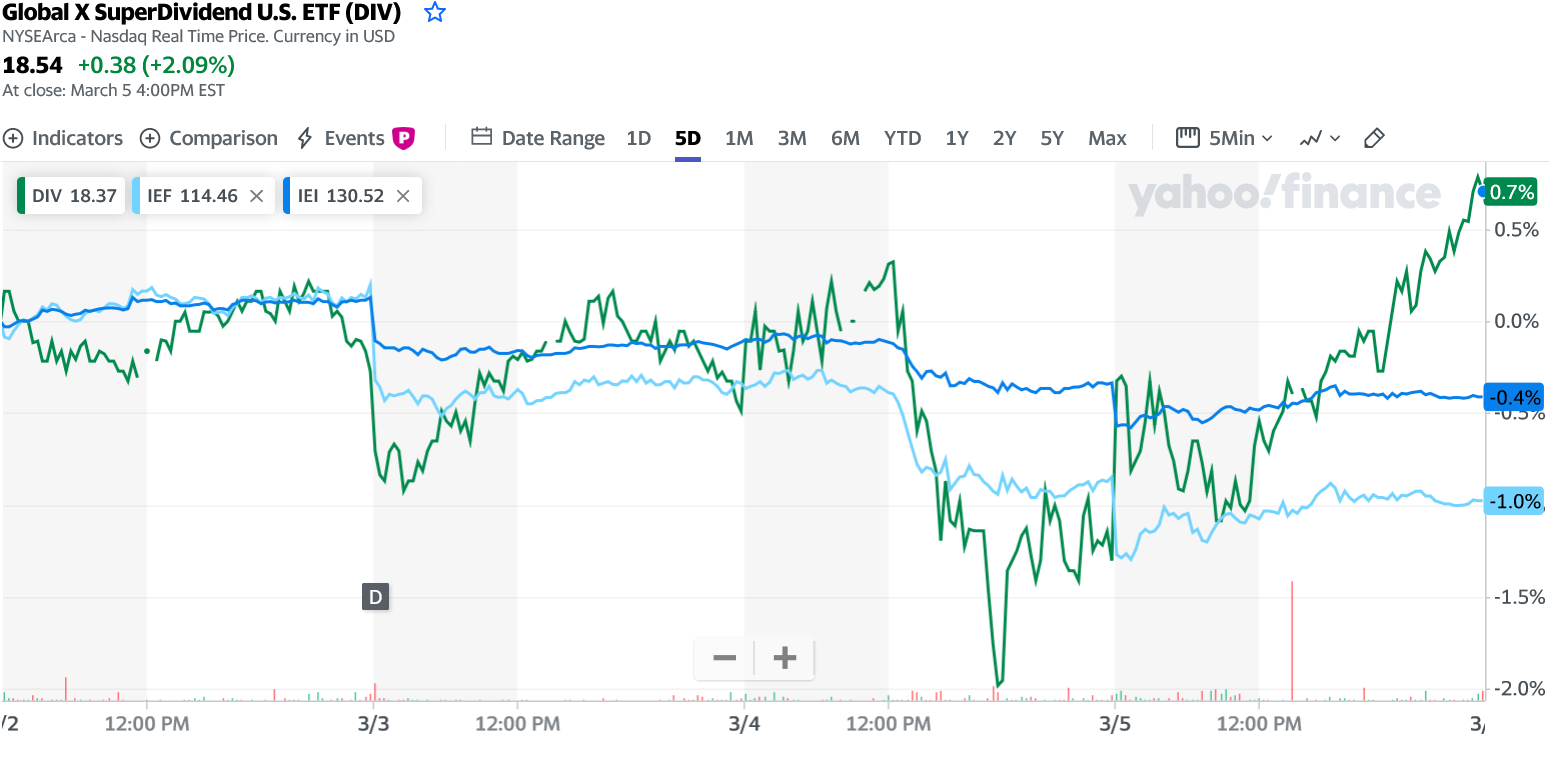Click the interval ruler icon beside 5Min
Viewport: 1549px width, 771px height.
click(x=1187, y=137)
